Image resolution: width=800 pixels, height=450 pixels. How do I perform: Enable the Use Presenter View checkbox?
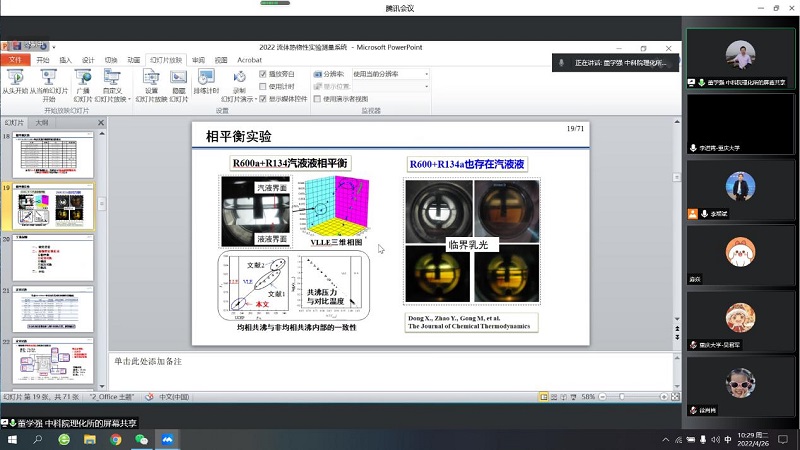point(317,98)
